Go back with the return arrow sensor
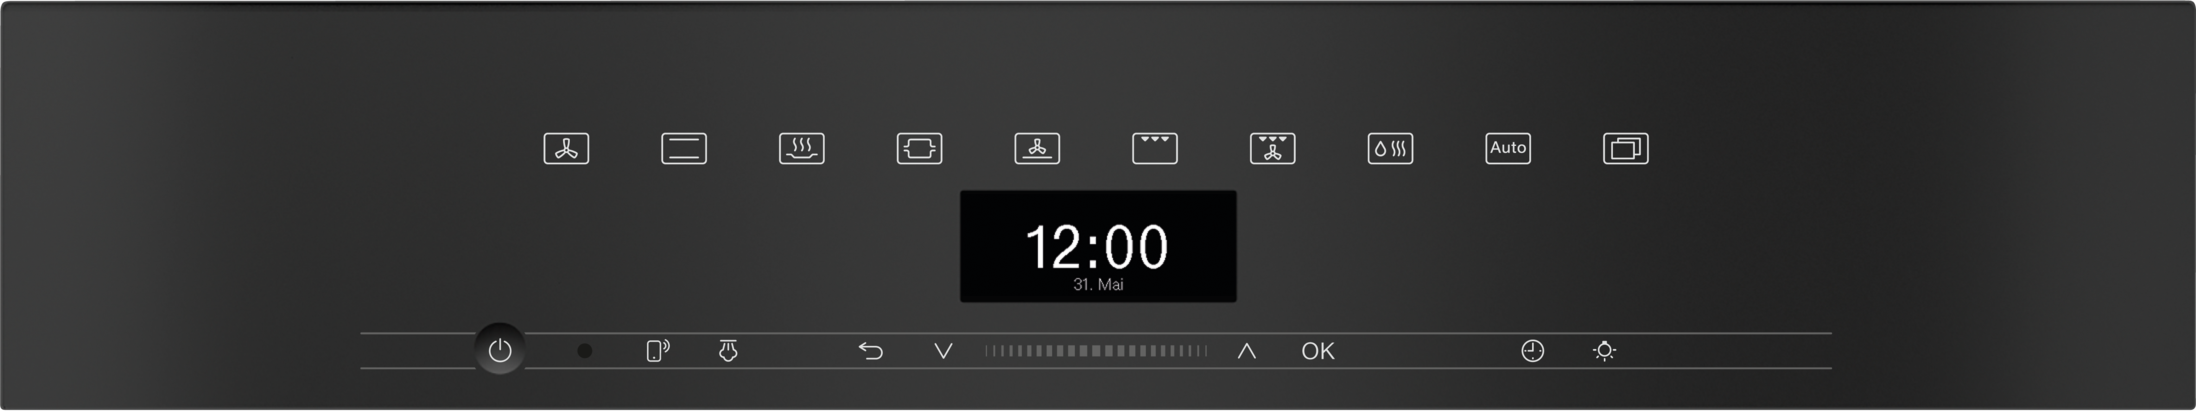The width and height of the screenshot is (2196, 411). (x=871, y=351)
